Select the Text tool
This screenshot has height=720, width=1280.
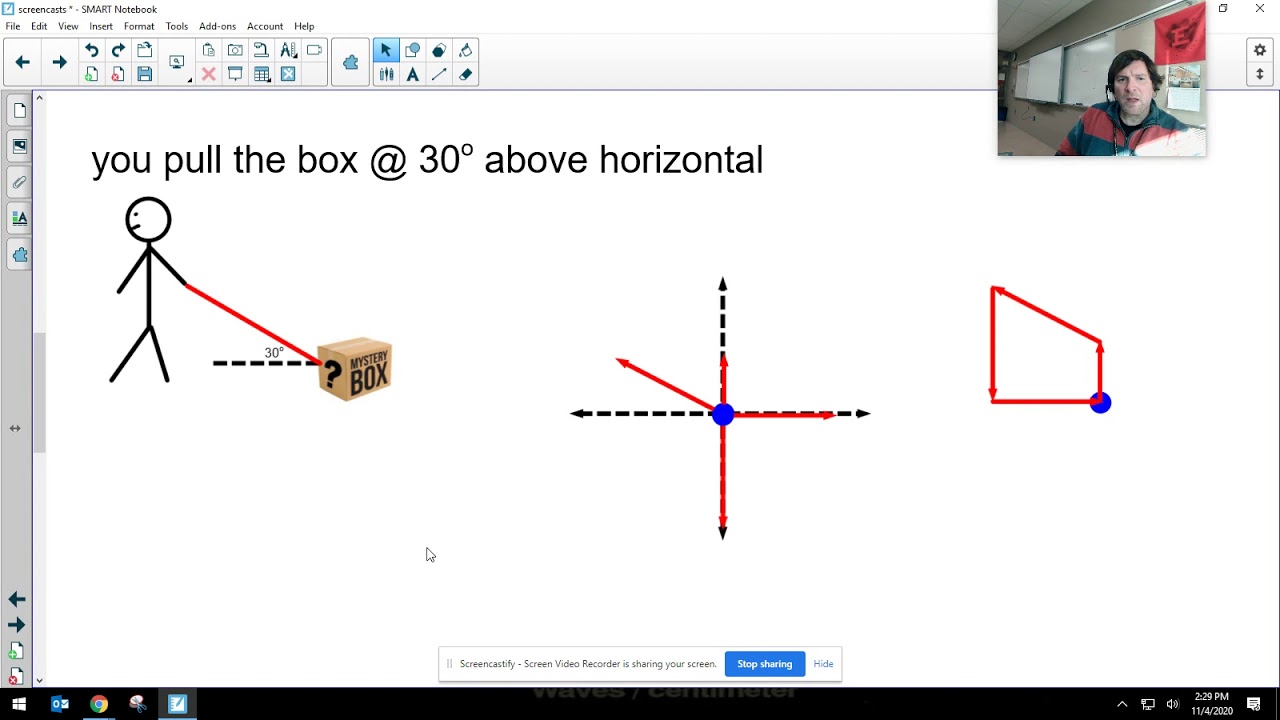[412, 74]
